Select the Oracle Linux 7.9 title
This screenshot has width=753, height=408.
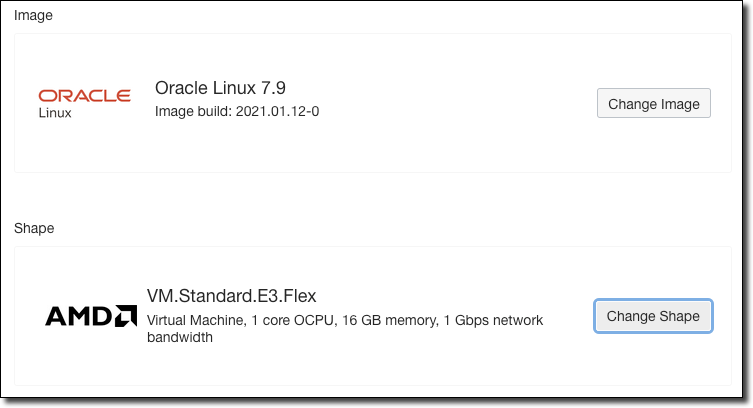click(221, 88)
